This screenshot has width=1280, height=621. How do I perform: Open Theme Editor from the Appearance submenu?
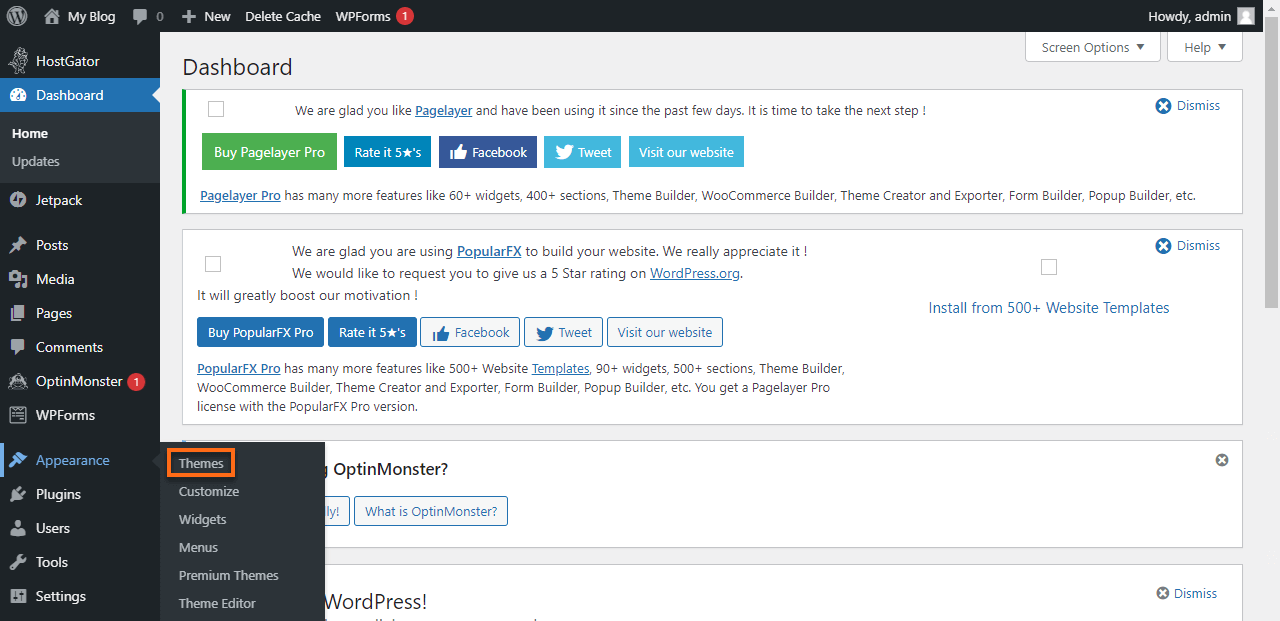pyautogui.click(x=217, y=603)
